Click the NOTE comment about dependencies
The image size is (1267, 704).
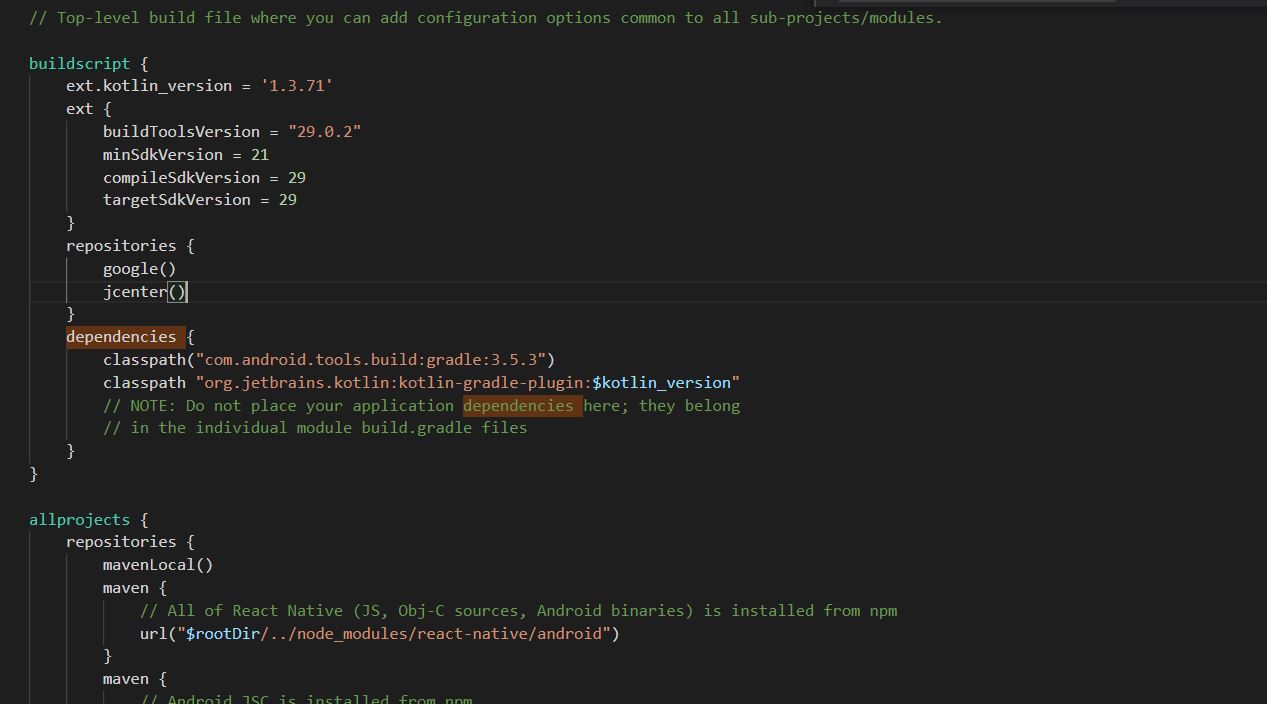(x=420, y=405)
